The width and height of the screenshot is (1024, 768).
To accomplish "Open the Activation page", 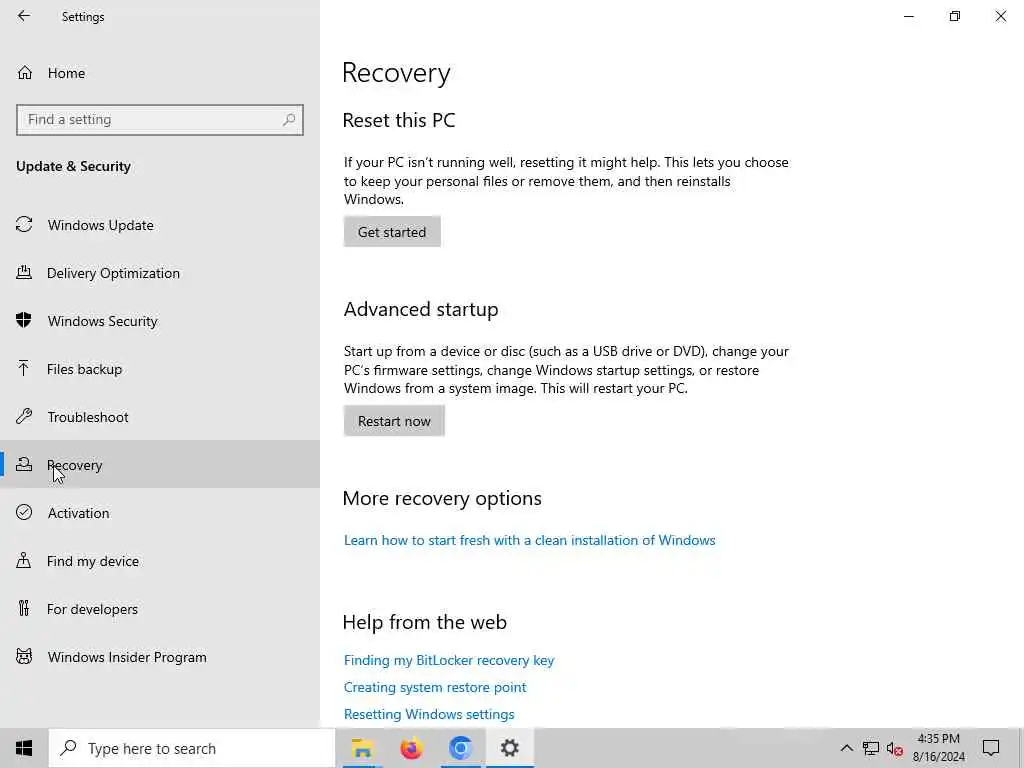I will pos(160,513).
